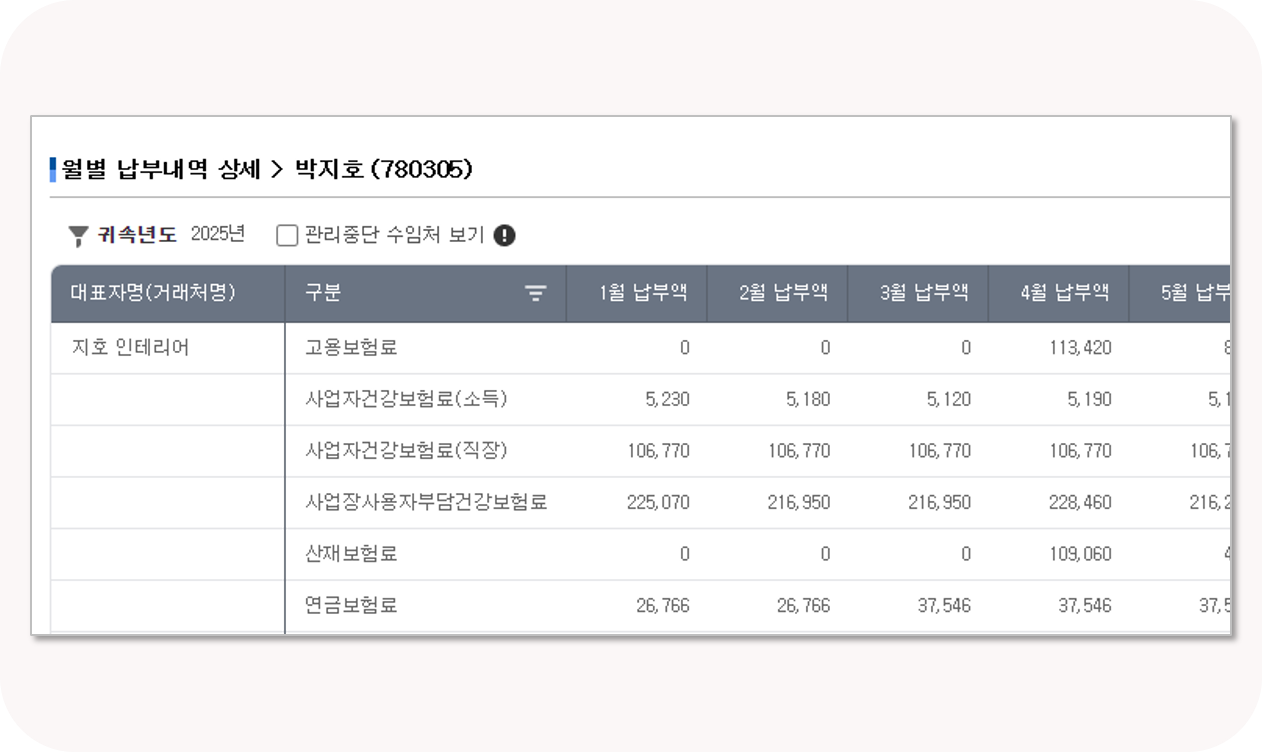Click the 사업장사용자부담건강보험료 row label
This screenshot has height=752, width=1262.
pos(426,502)
